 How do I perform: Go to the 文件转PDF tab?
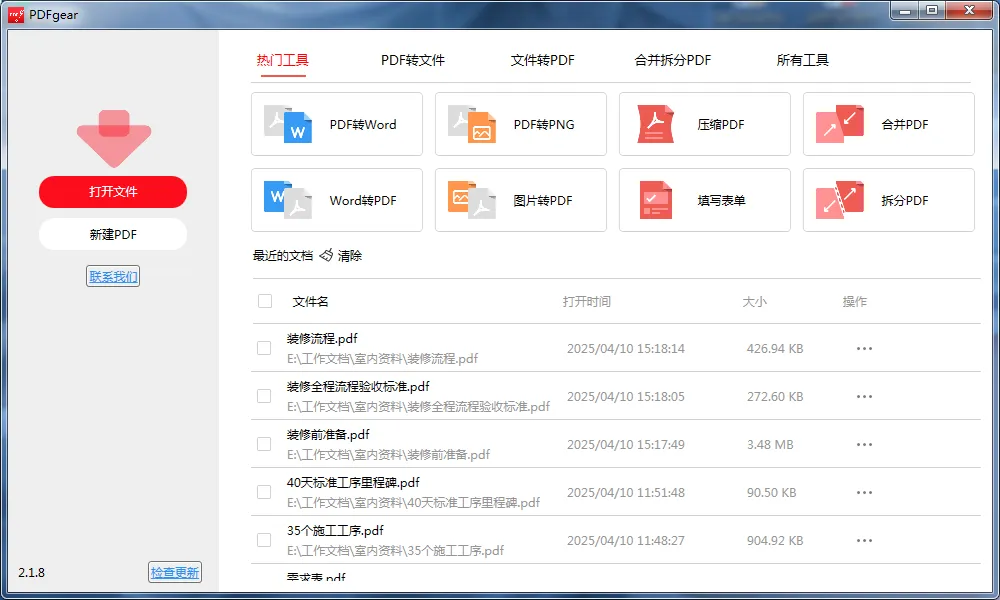point(542,61)
